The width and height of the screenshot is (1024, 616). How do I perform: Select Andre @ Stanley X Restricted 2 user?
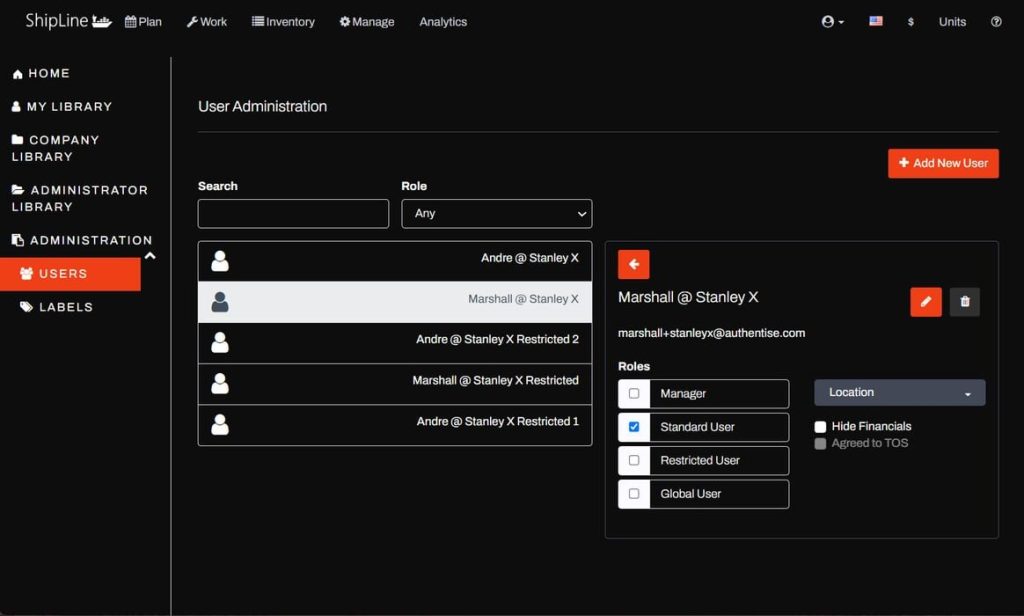[395, 340]
